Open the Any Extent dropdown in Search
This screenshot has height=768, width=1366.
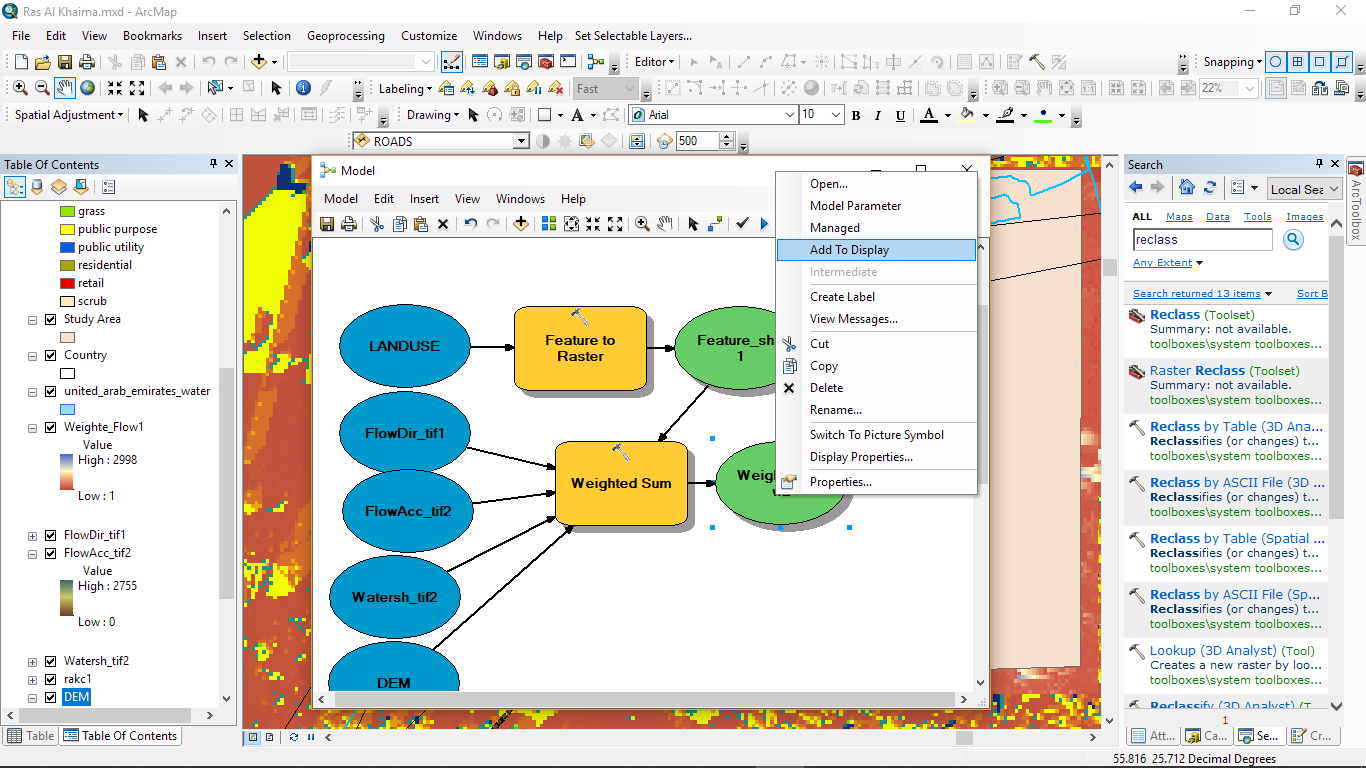[1168, 263]
